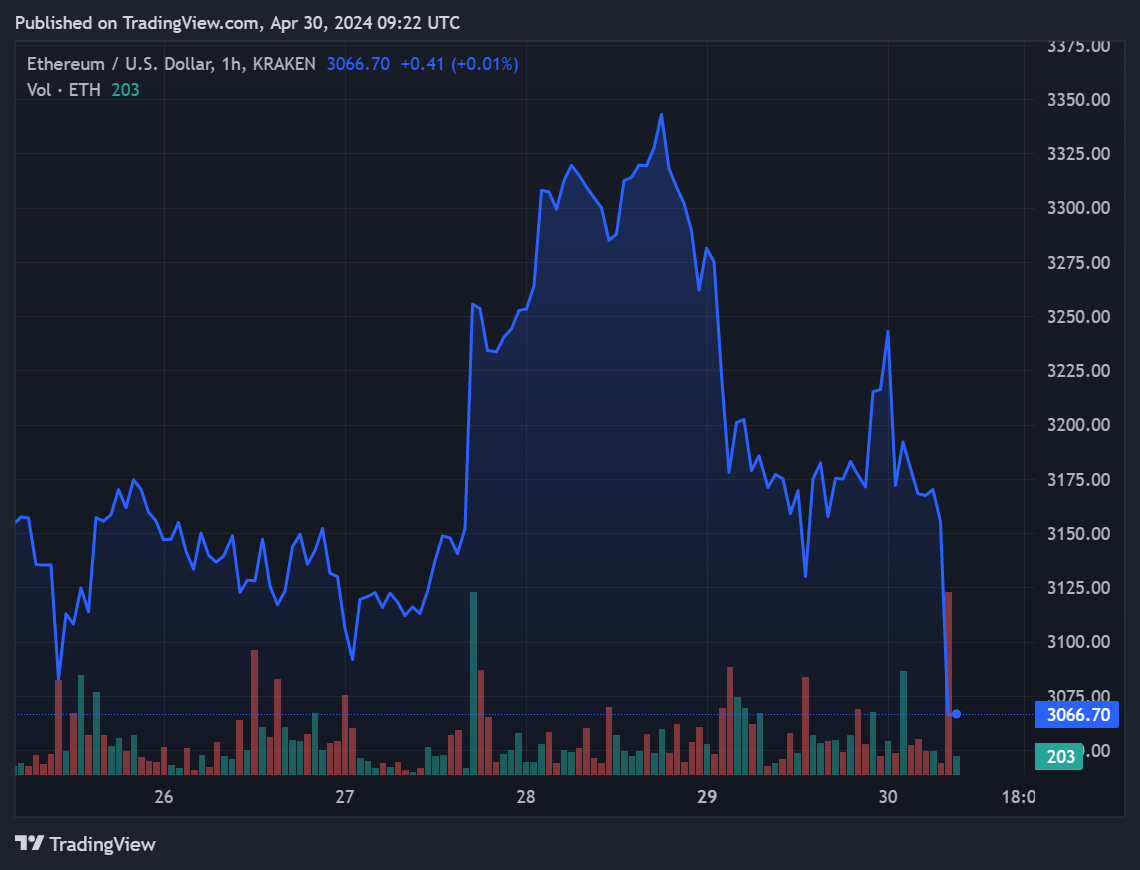
Task: Click the blue 3066.70 price tag on axis
Action: (x=1078, y=714)
